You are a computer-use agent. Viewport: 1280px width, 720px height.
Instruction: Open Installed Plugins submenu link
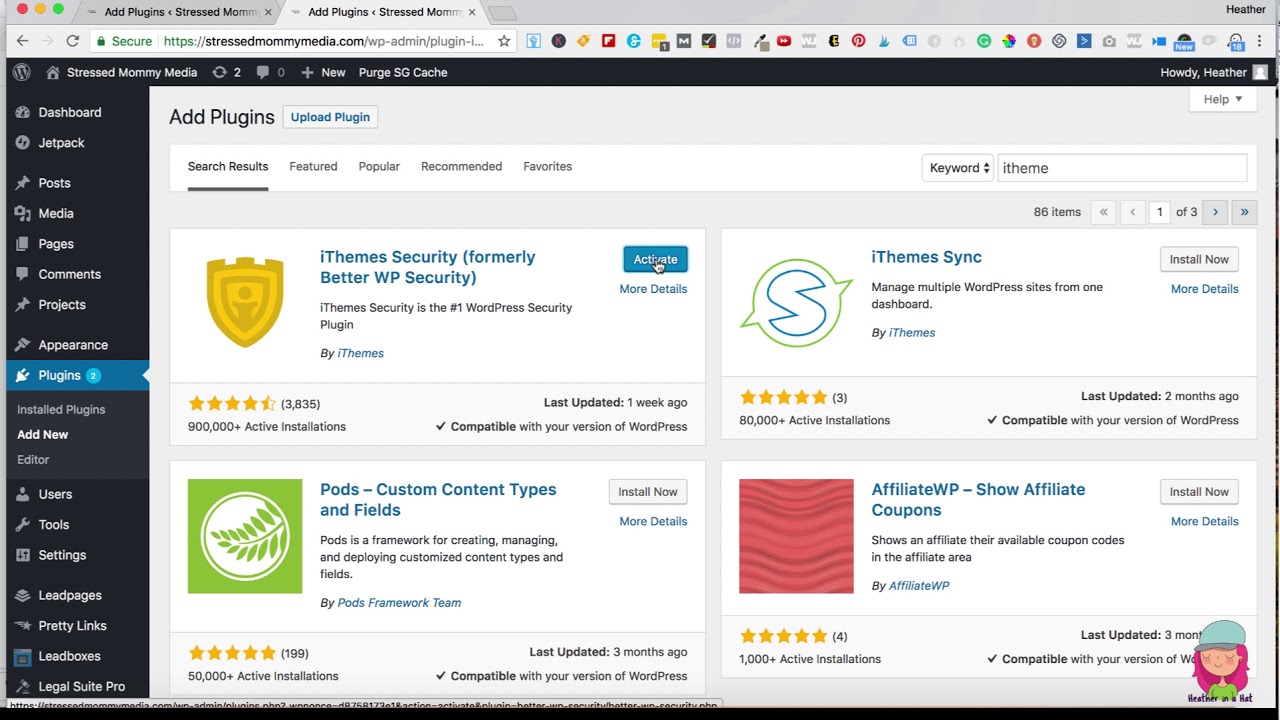61,409
